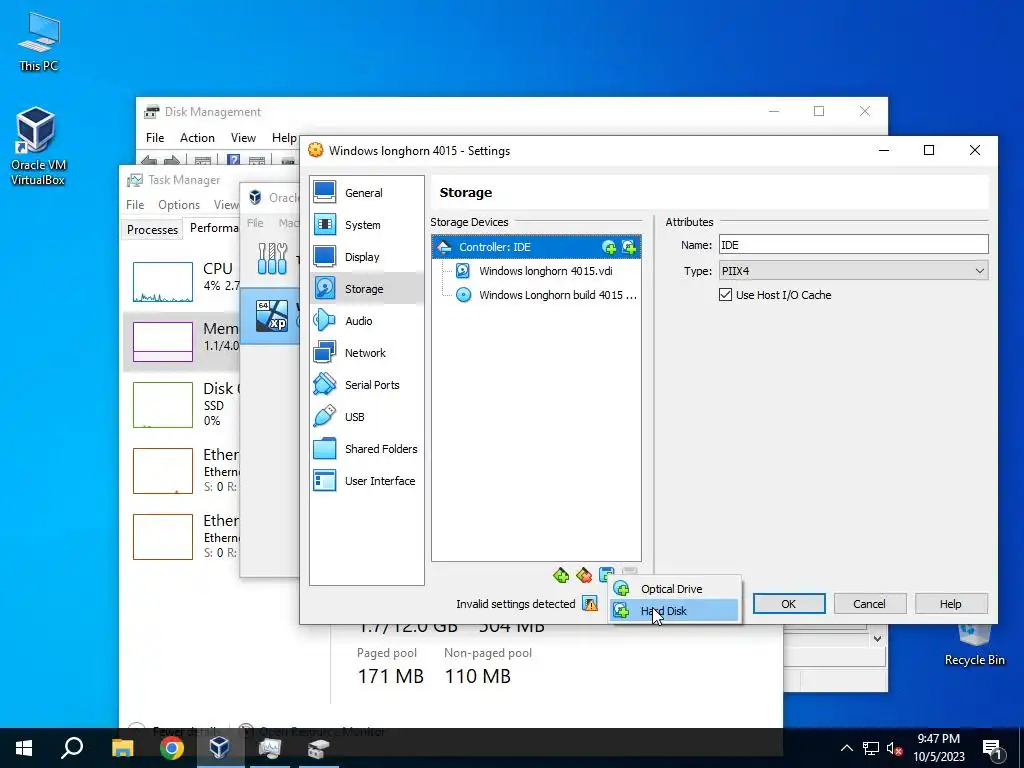The image size is (1024, 768).
Task: Click the add controller icon below storage list
Action: (561, 575)
